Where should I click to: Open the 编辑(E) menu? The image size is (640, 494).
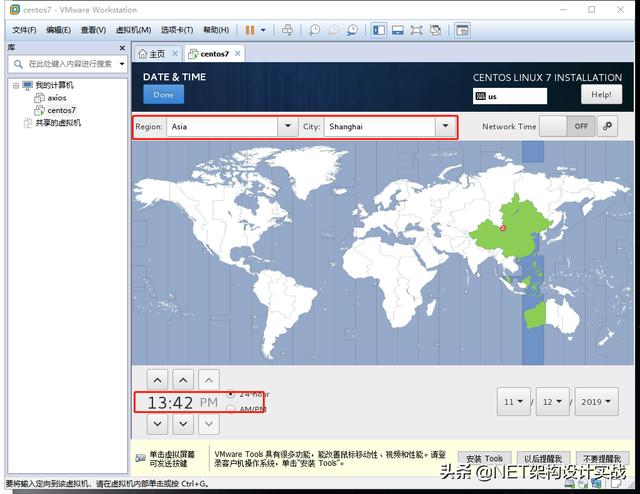[58, 30]
